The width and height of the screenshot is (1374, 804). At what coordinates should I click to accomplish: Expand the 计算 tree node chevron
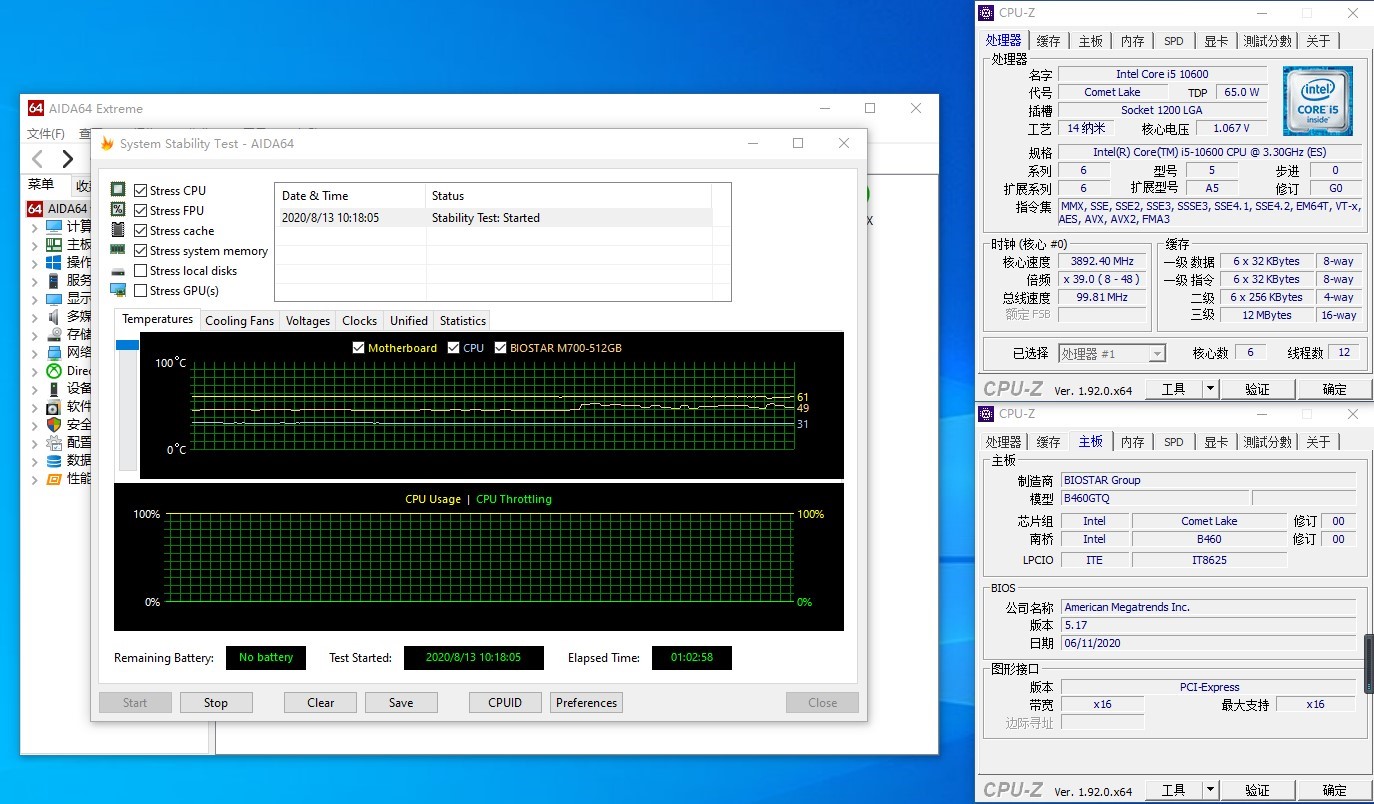(x=35, y=227)
